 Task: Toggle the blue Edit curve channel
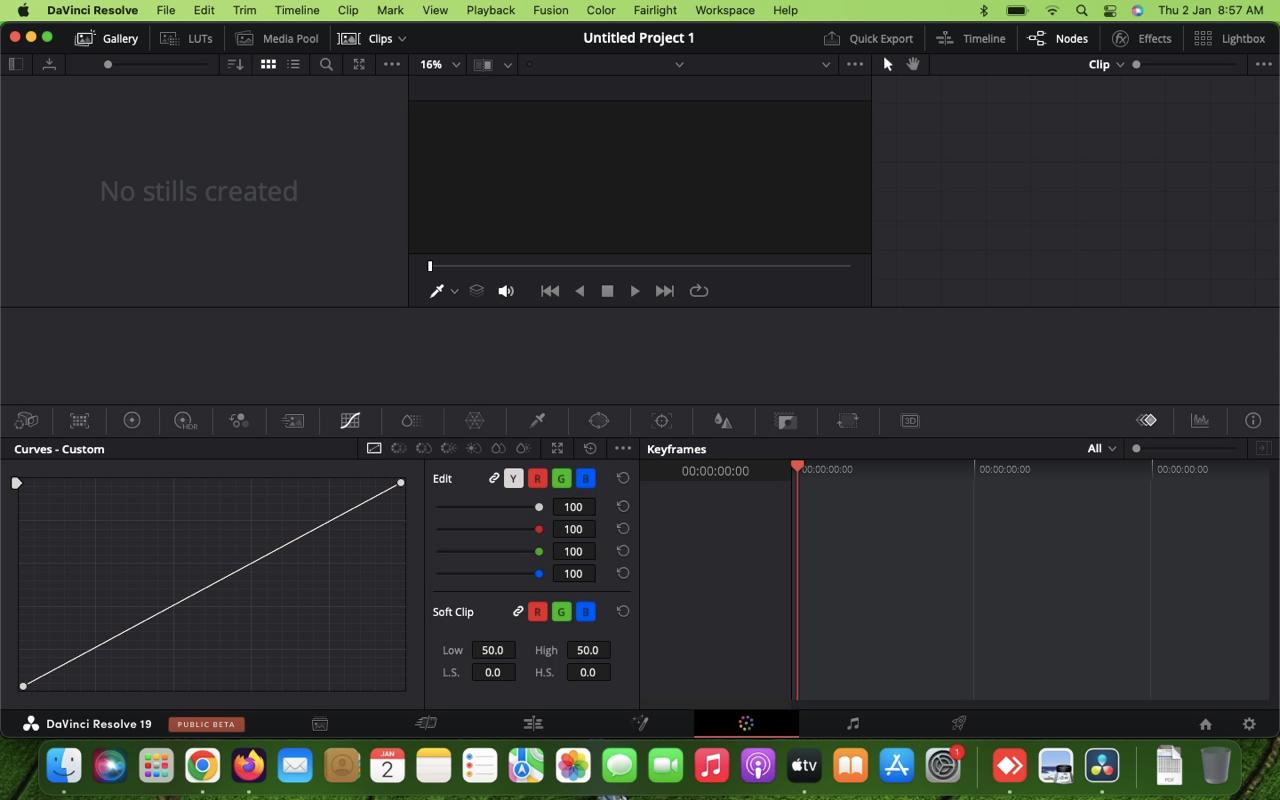(x=586, y=479)
